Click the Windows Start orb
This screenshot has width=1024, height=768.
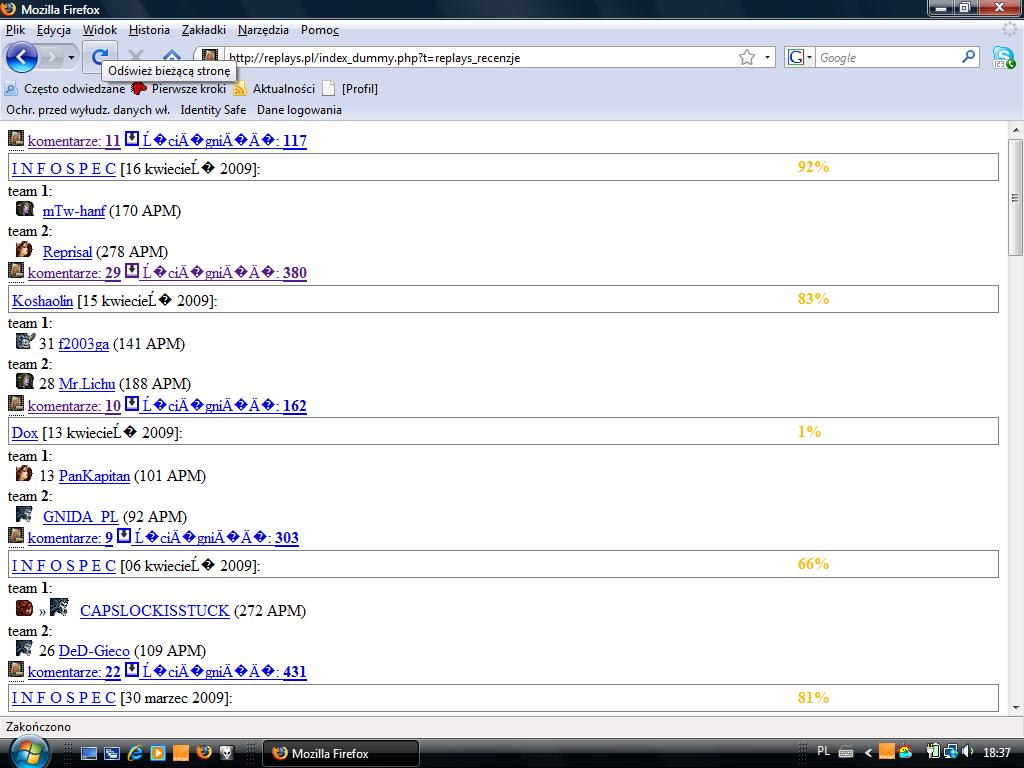(x=27, y=751)
